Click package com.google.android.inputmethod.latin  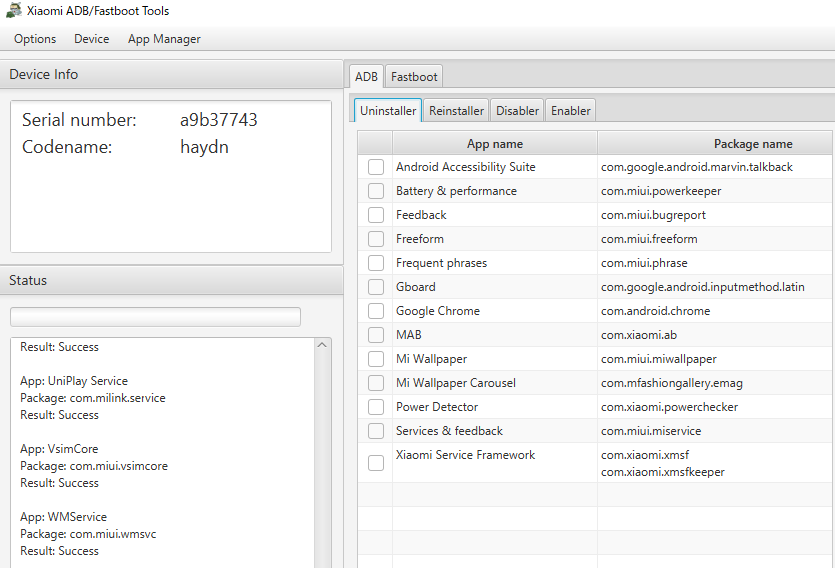(702, 287)
